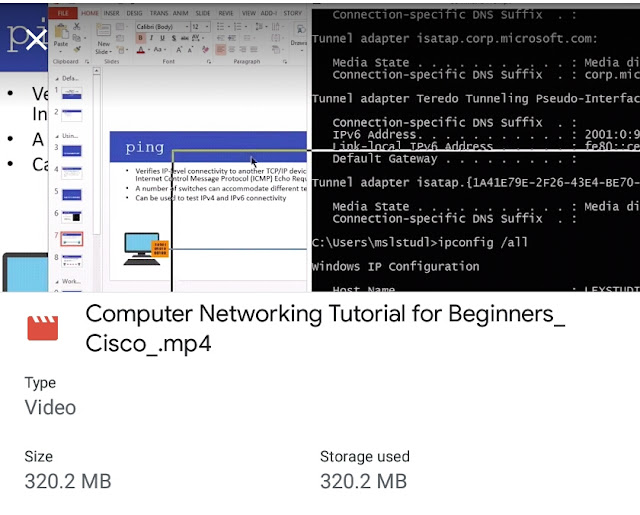Toggle Align Left in Paragraph group

point(220,50)
